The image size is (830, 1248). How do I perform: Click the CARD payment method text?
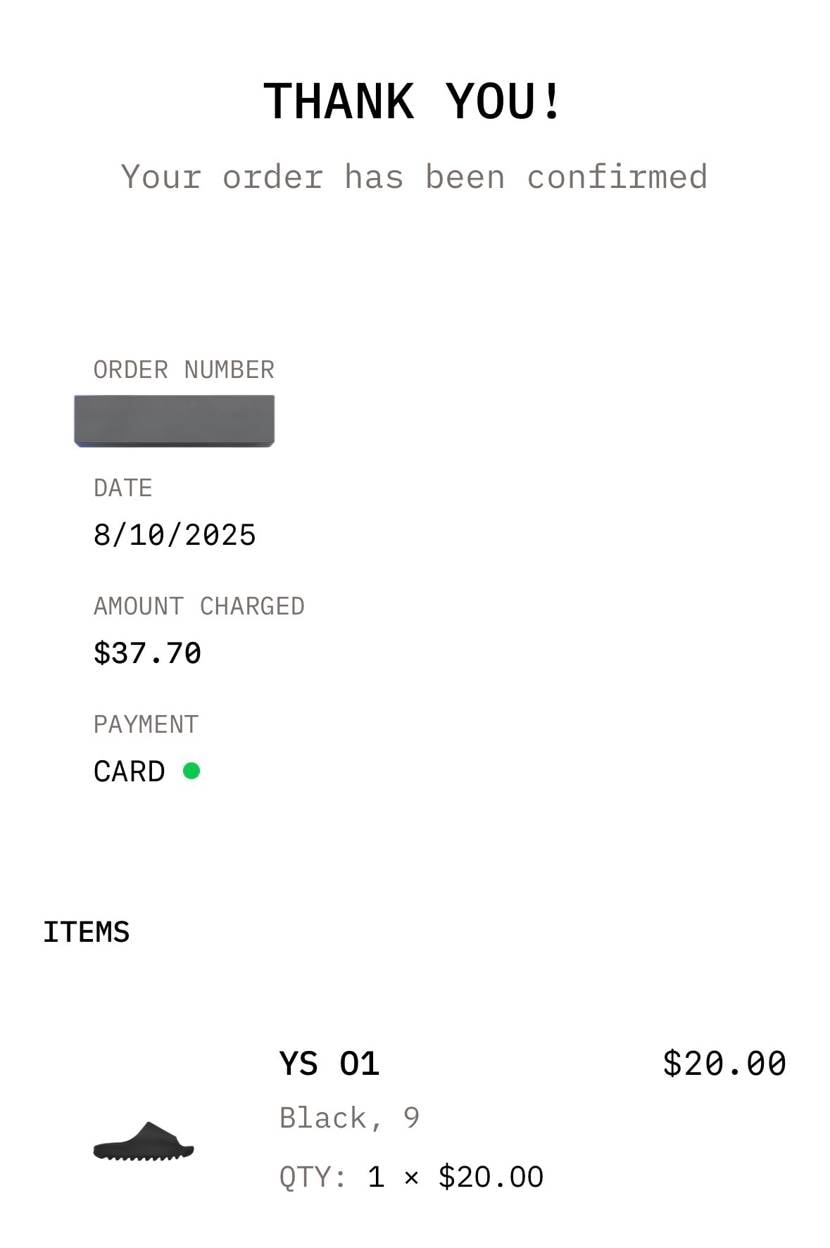click(129, 772)
